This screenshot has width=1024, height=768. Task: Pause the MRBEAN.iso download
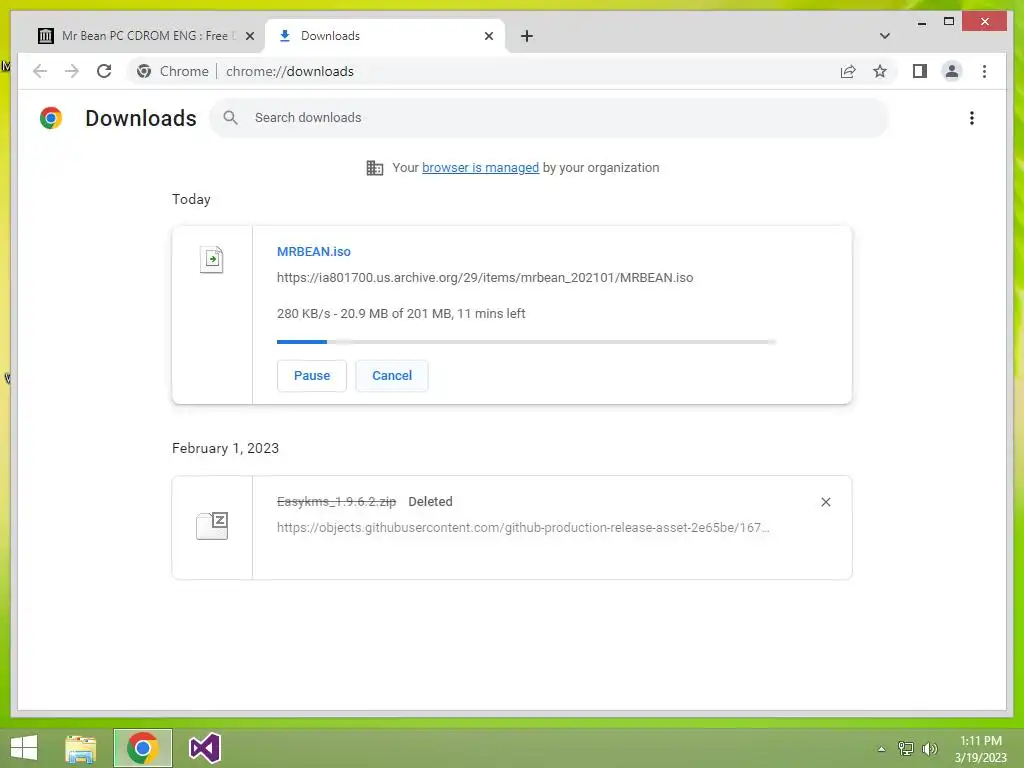point(312,376)
